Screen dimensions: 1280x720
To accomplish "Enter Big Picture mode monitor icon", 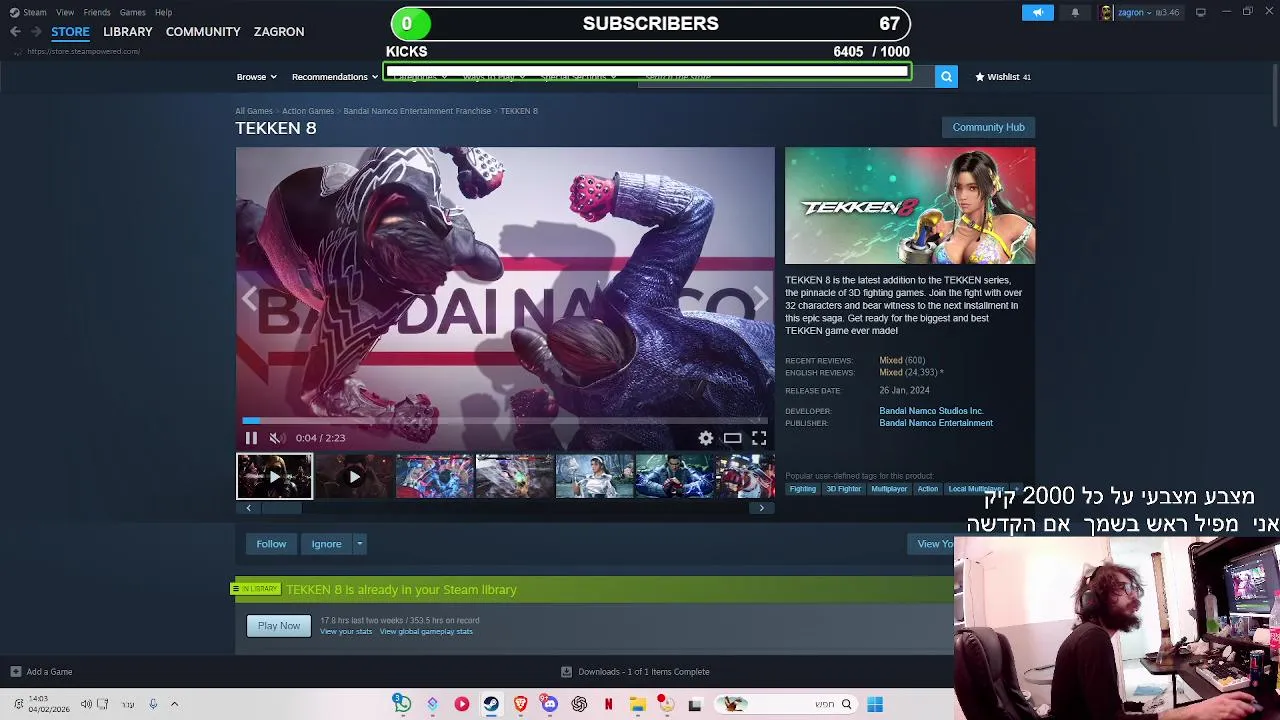I will 1201,12.
